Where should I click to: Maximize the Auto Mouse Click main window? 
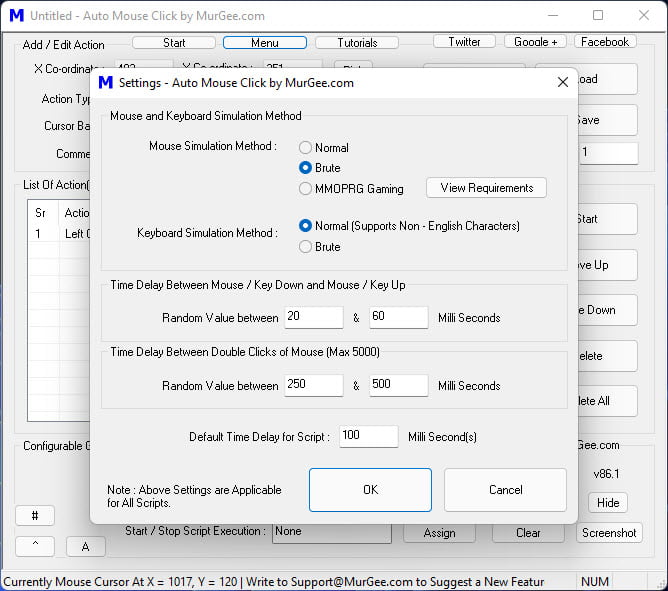tap(598, 15)
